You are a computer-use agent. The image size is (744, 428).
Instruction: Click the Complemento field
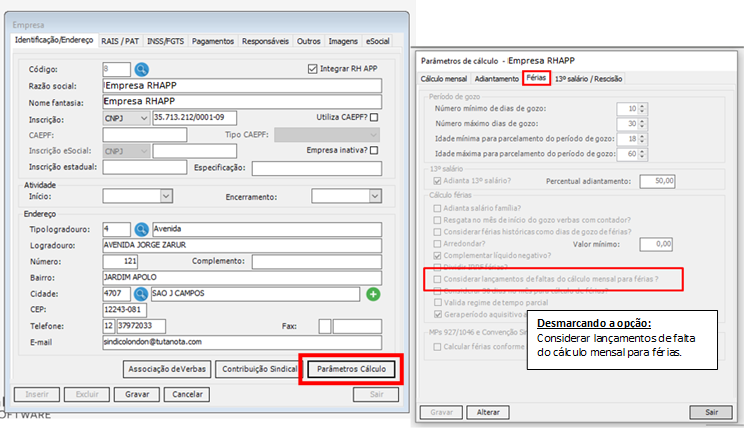[x=317, y=261]
